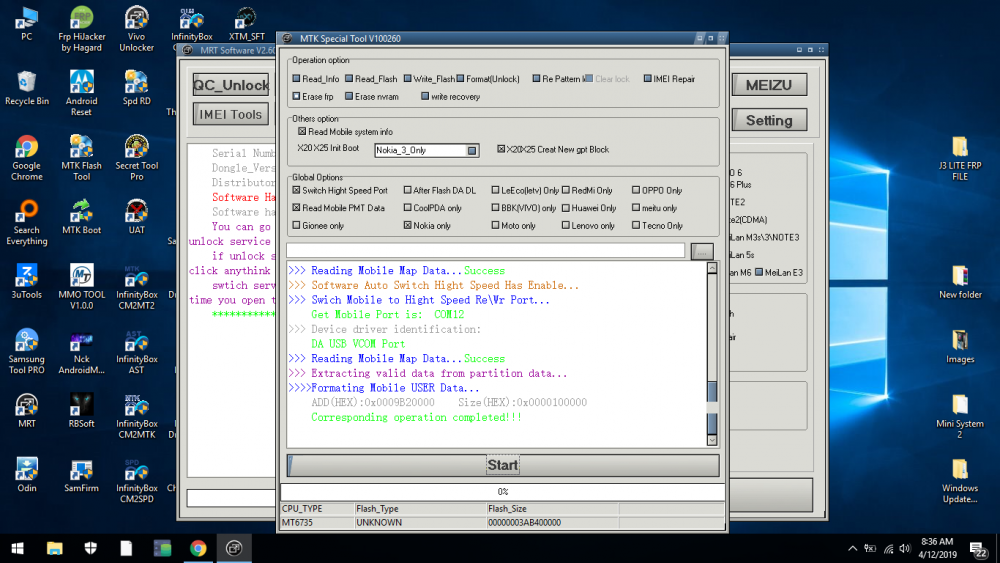Image resolution: width=1000 pixels, height=563 pixels.
Task: Open the Google Chrome desktop shortcut
Action: point(27,158)
